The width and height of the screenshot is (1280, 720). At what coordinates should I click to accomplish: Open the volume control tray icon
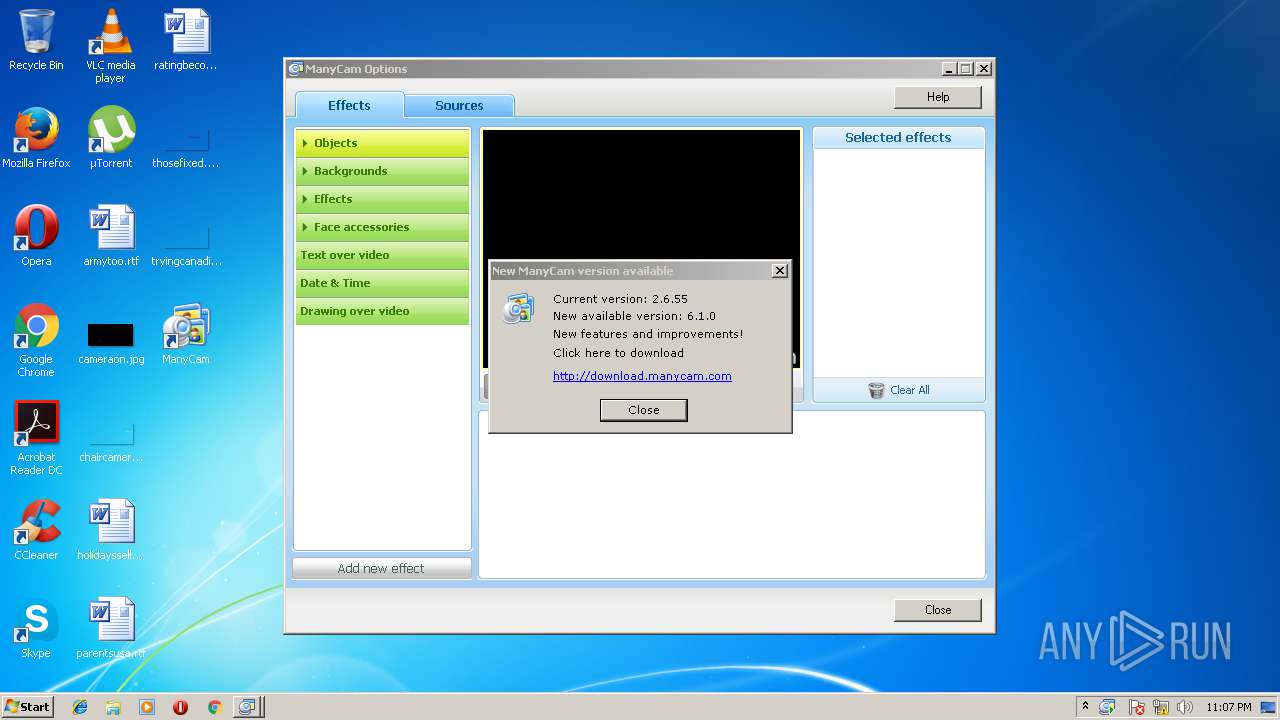[1185, 707]
